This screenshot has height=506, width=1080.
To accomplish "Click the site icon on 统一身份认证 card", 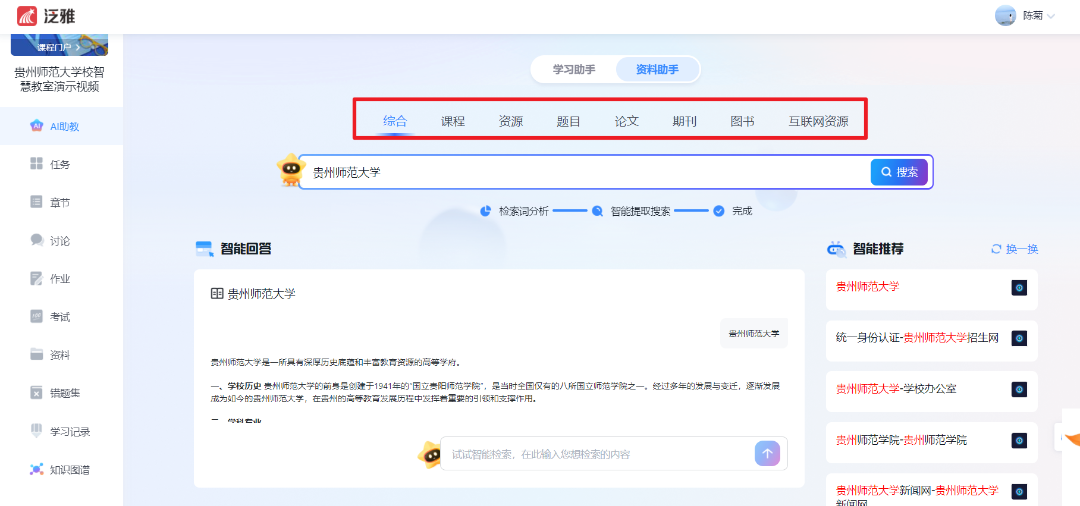I will tap(1019, 338).
